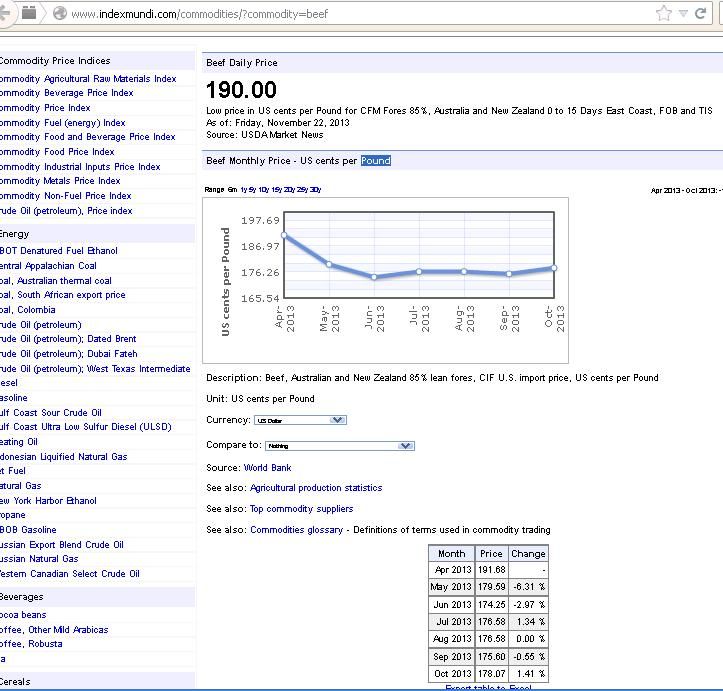This screenshot has height=691, width=723.
Task: Open Crude Oil (petroleum), Price index link
Action: (x=66, y=211)
